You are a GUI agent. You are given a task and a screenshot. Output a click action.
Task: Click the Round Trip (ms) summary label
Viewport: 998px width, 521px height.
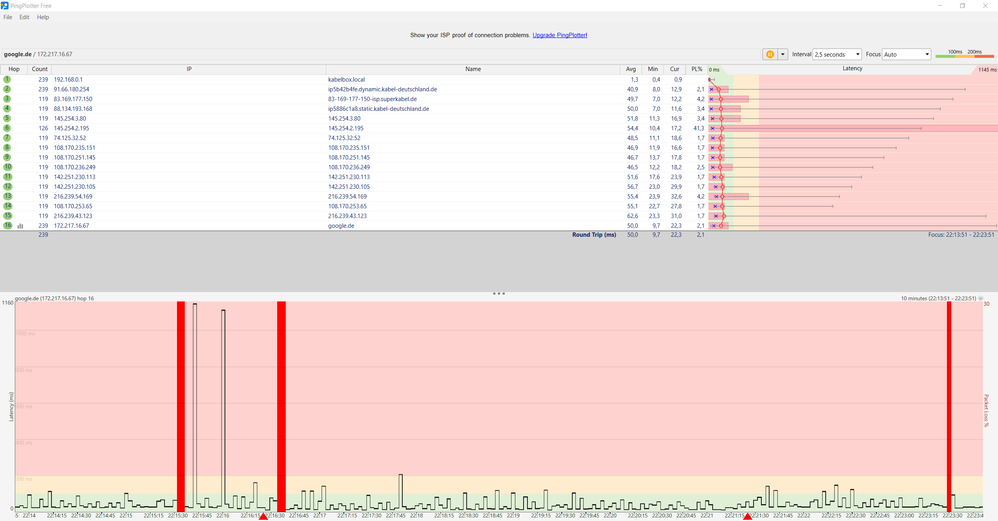[x=594, y=235]
